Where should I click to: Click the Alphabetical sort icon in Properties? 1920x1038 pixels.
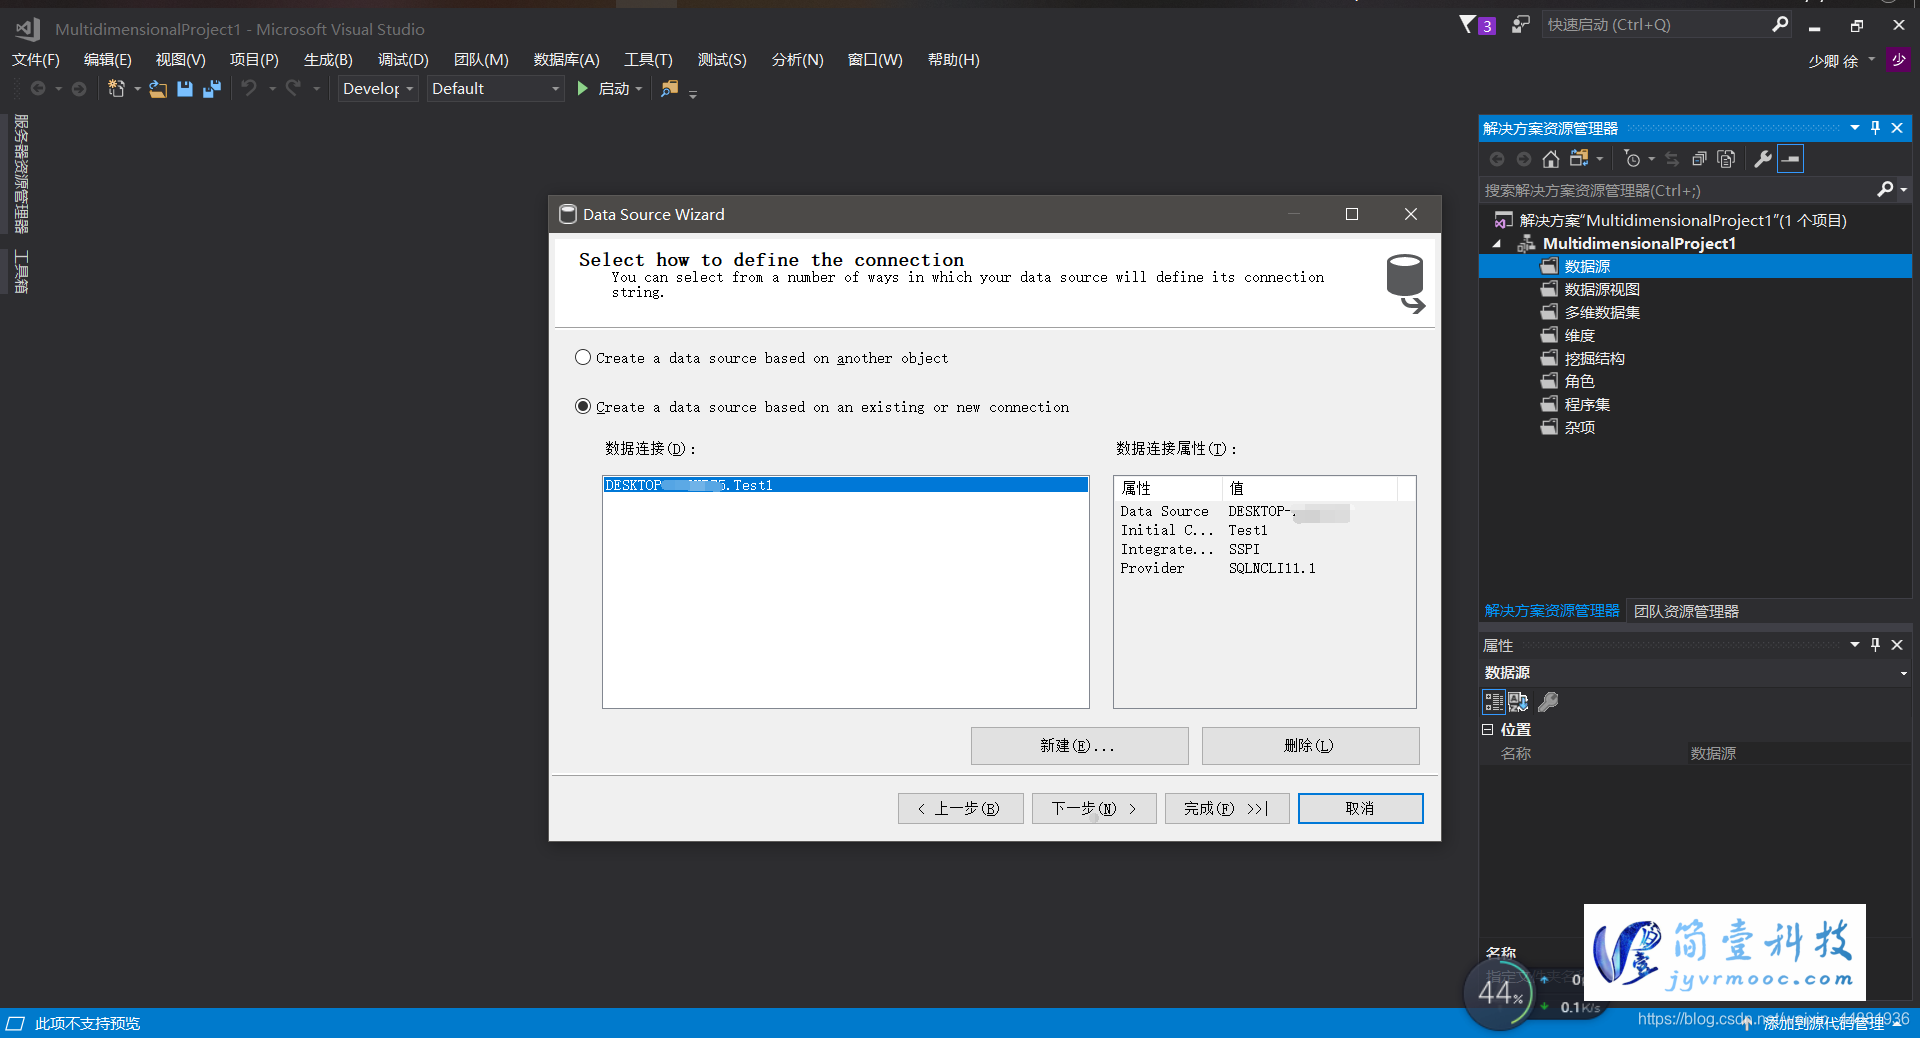coord(1518,702)
